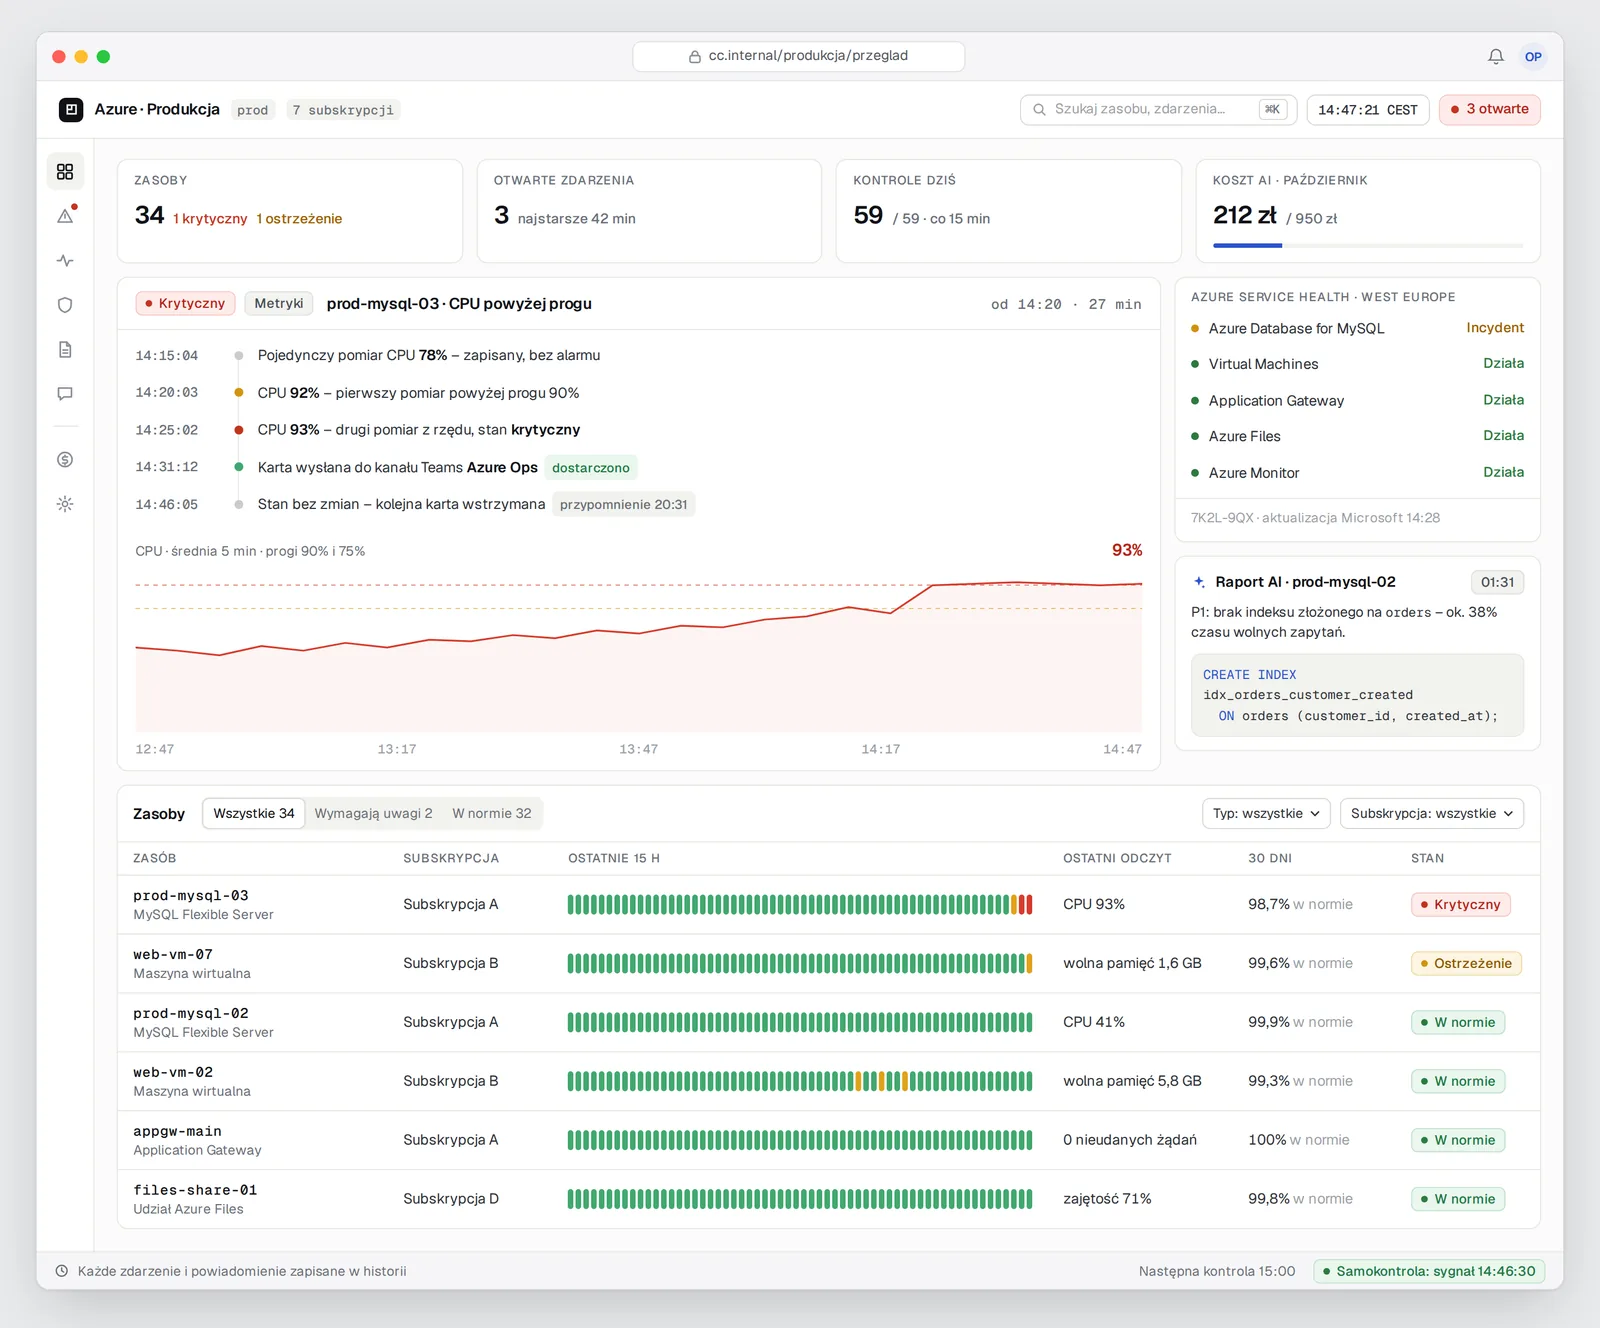Click the 7 subskrypcji chip
Image resolution: width=1600 pixels, height=1328 pixels.
(x=343, y=110)
